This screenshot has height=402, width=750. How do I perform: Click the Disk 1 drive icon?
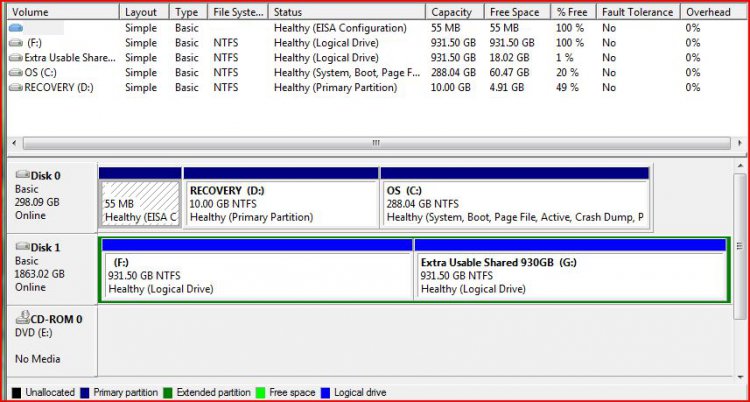(22, 246)
